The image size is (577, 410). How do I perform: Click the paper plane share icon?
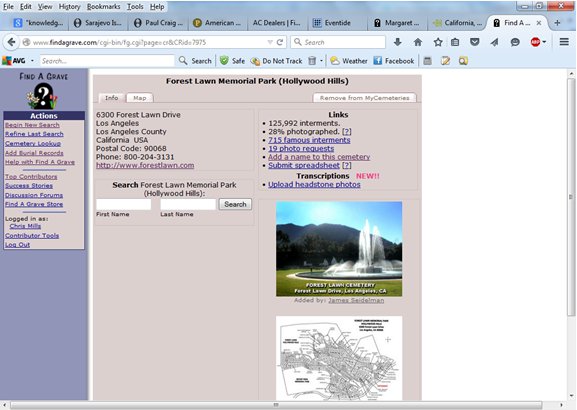click(494, 42)
